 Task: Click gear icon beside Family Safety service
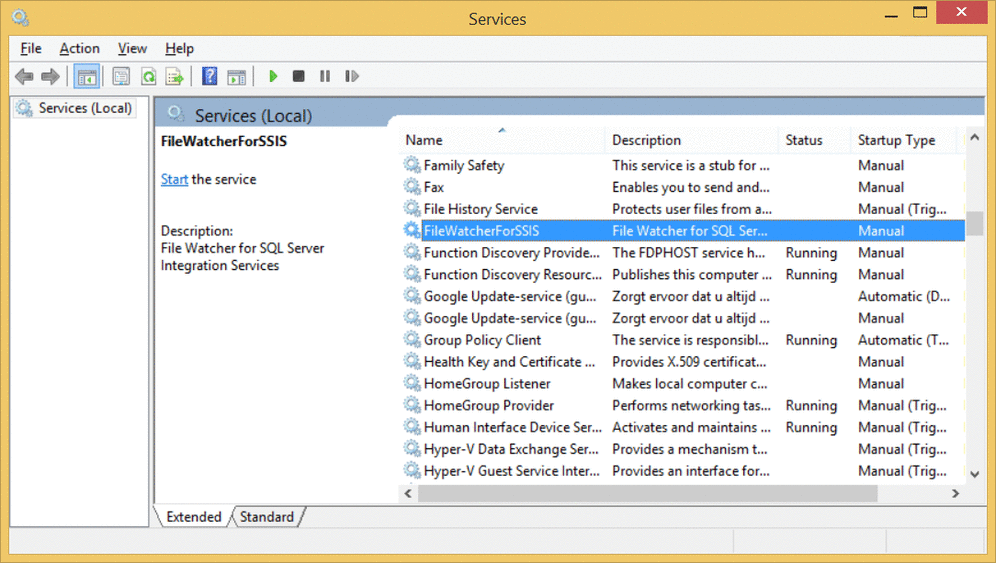click(x=412, y=165)
